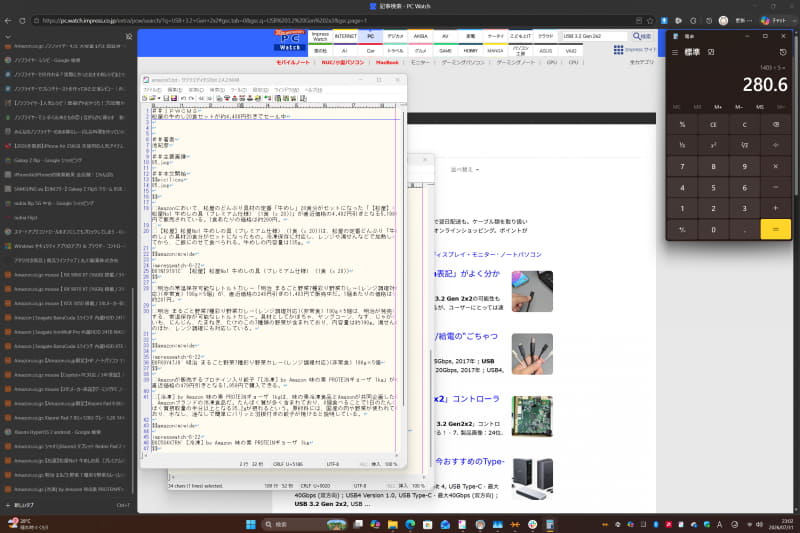Open the MacBook category link
This screenshot has width=800, height=533.
click(x=387, y=62)
